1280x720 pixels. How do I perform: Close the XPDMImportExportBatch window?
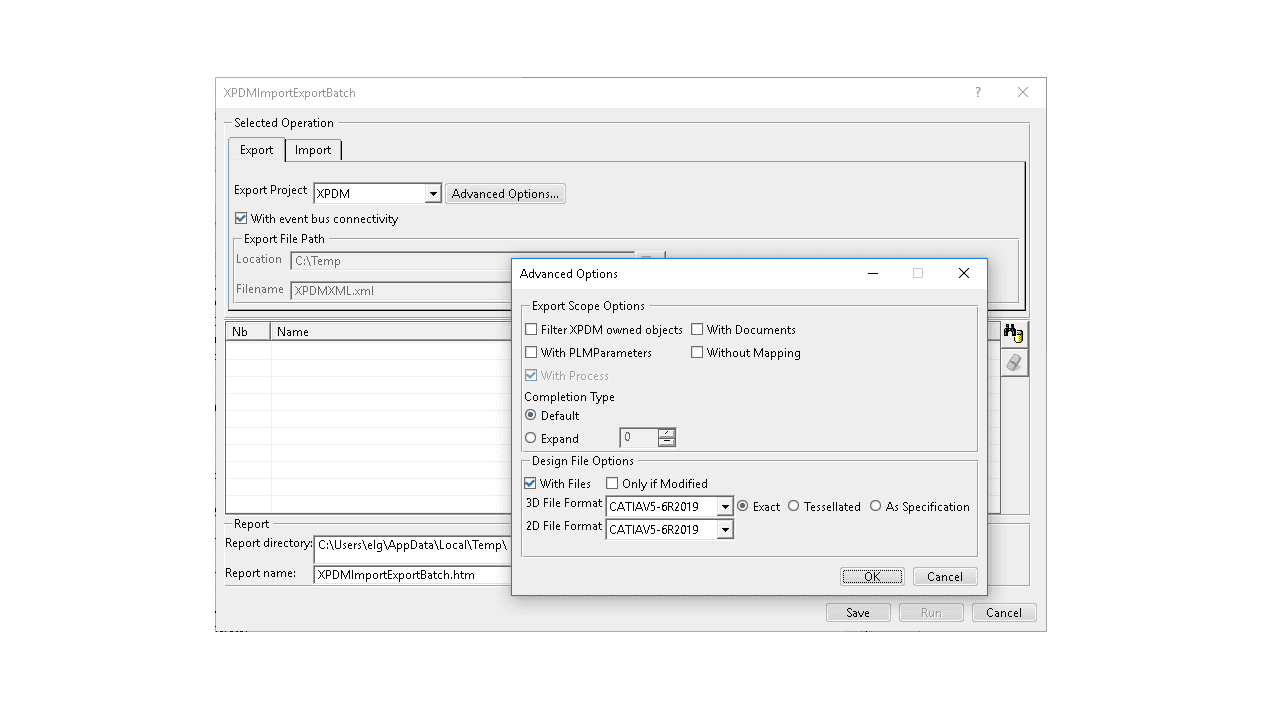point(1022,93)
